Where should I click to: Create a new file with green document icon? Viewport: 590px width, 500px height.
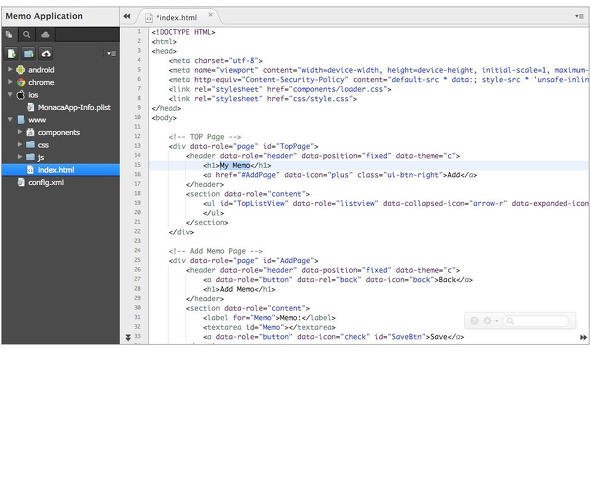[12, 54]
